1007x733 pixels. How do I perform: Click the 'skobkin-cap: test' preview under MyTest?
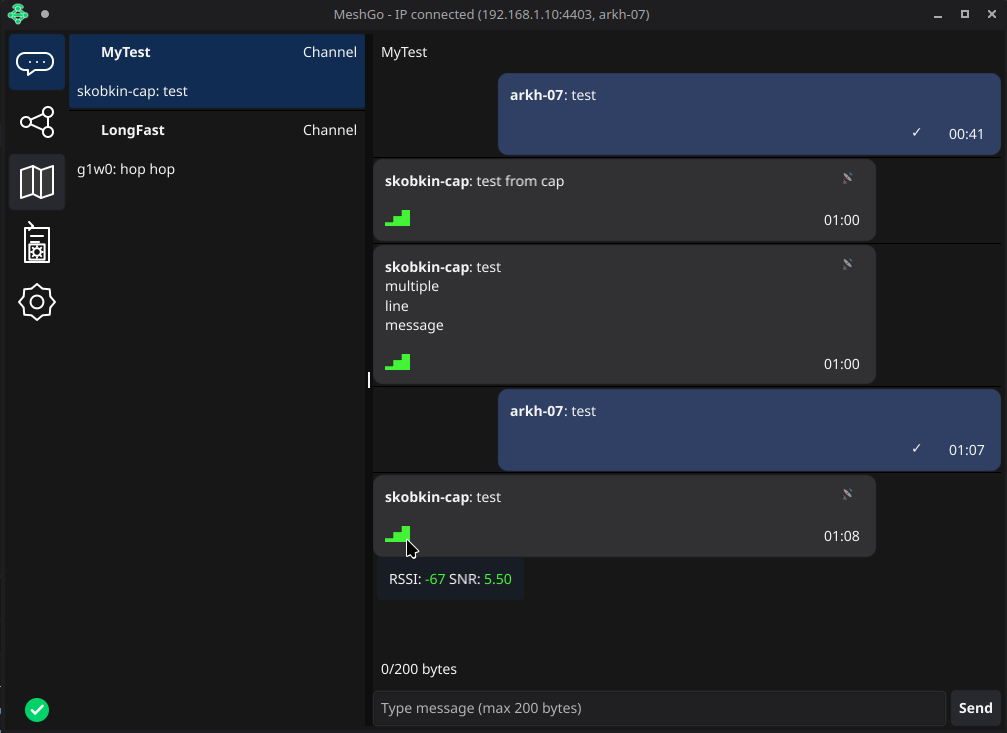(132, 91)
